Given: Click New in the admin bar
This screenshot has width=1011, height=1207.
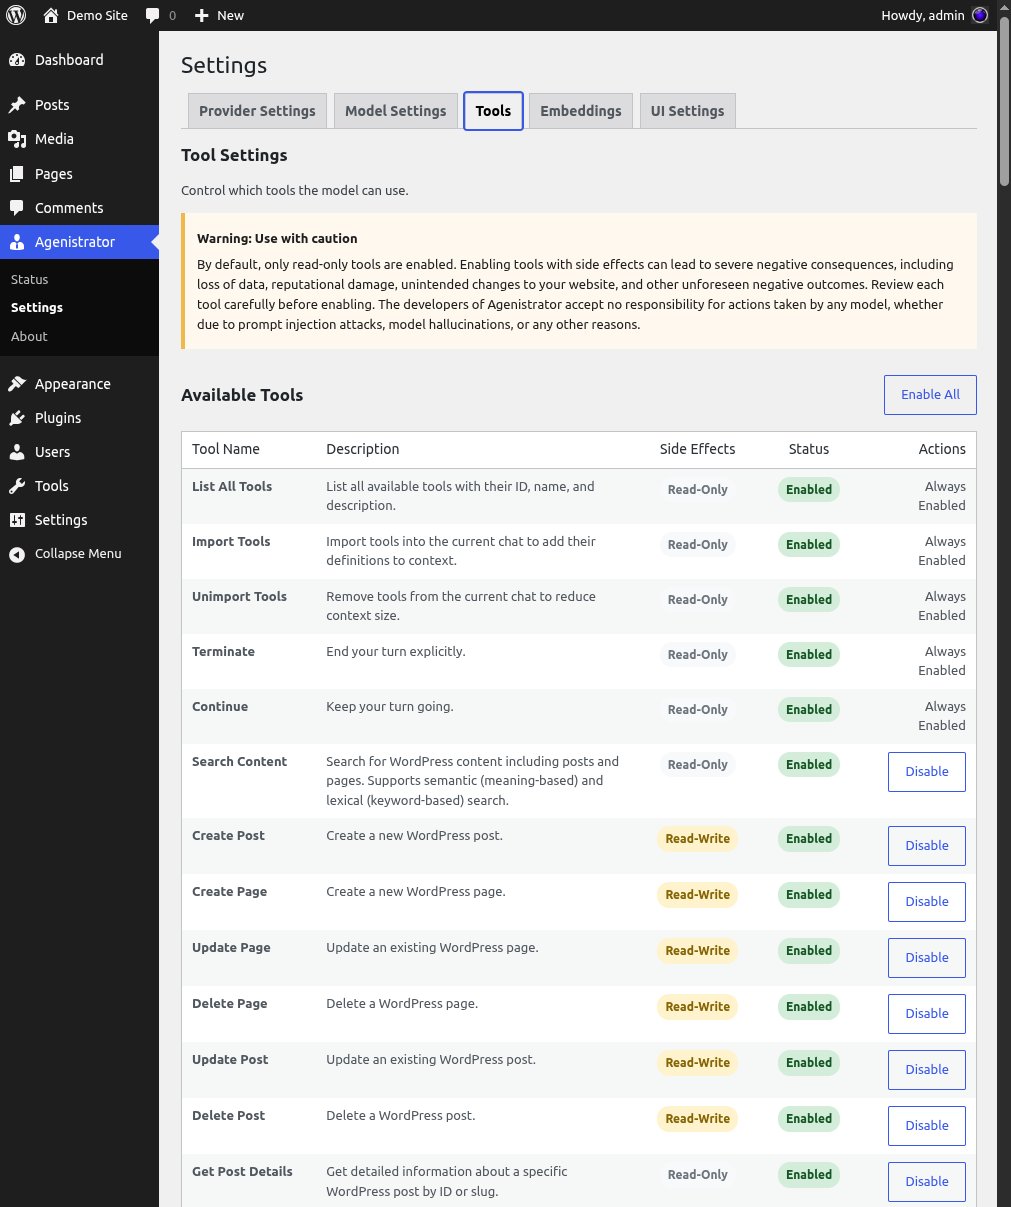Looking at the screenshot, I should click(218, 15).
